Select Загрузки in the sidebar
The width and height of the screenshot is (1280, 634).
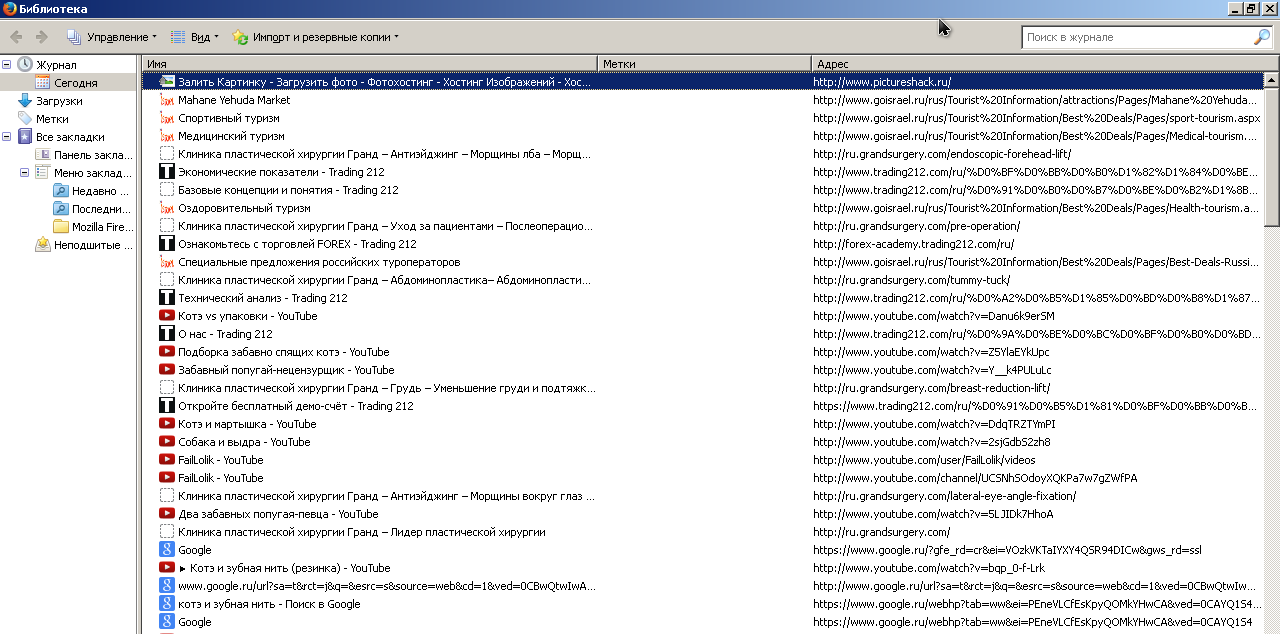59,101
